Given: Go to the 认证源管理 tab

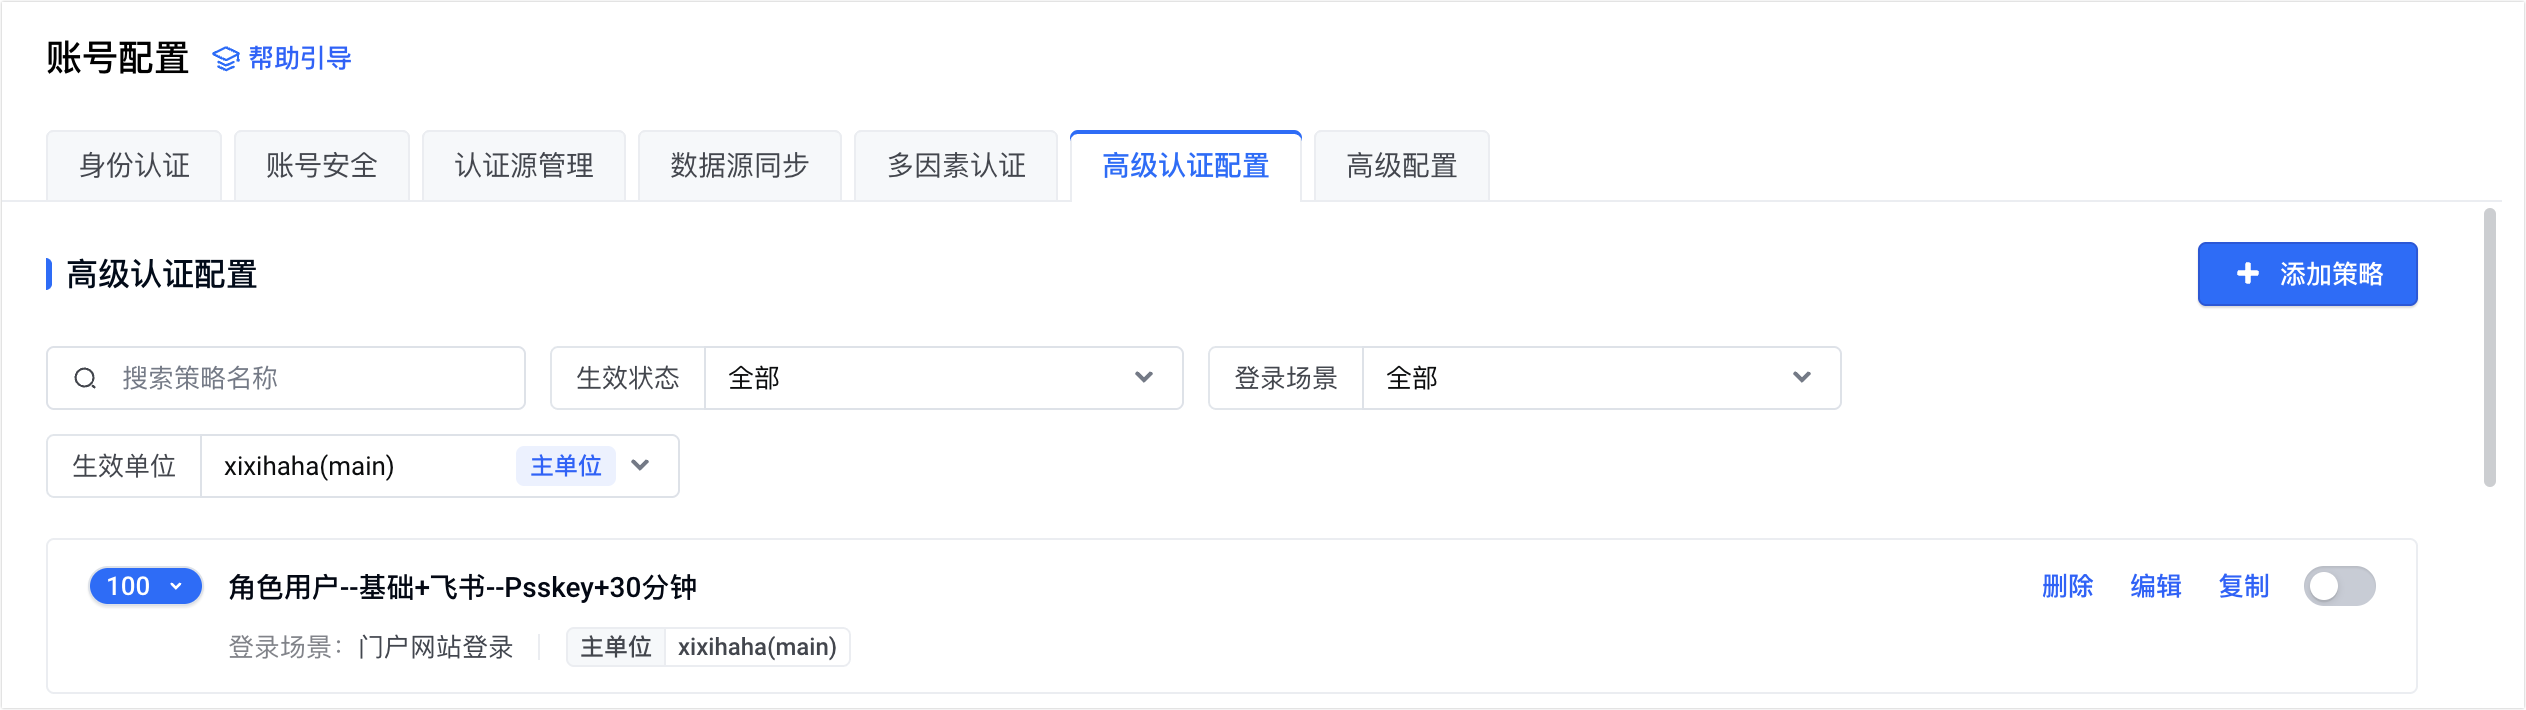Looking at the screenshot, I should pyautogui.click(x=524, y=166).
